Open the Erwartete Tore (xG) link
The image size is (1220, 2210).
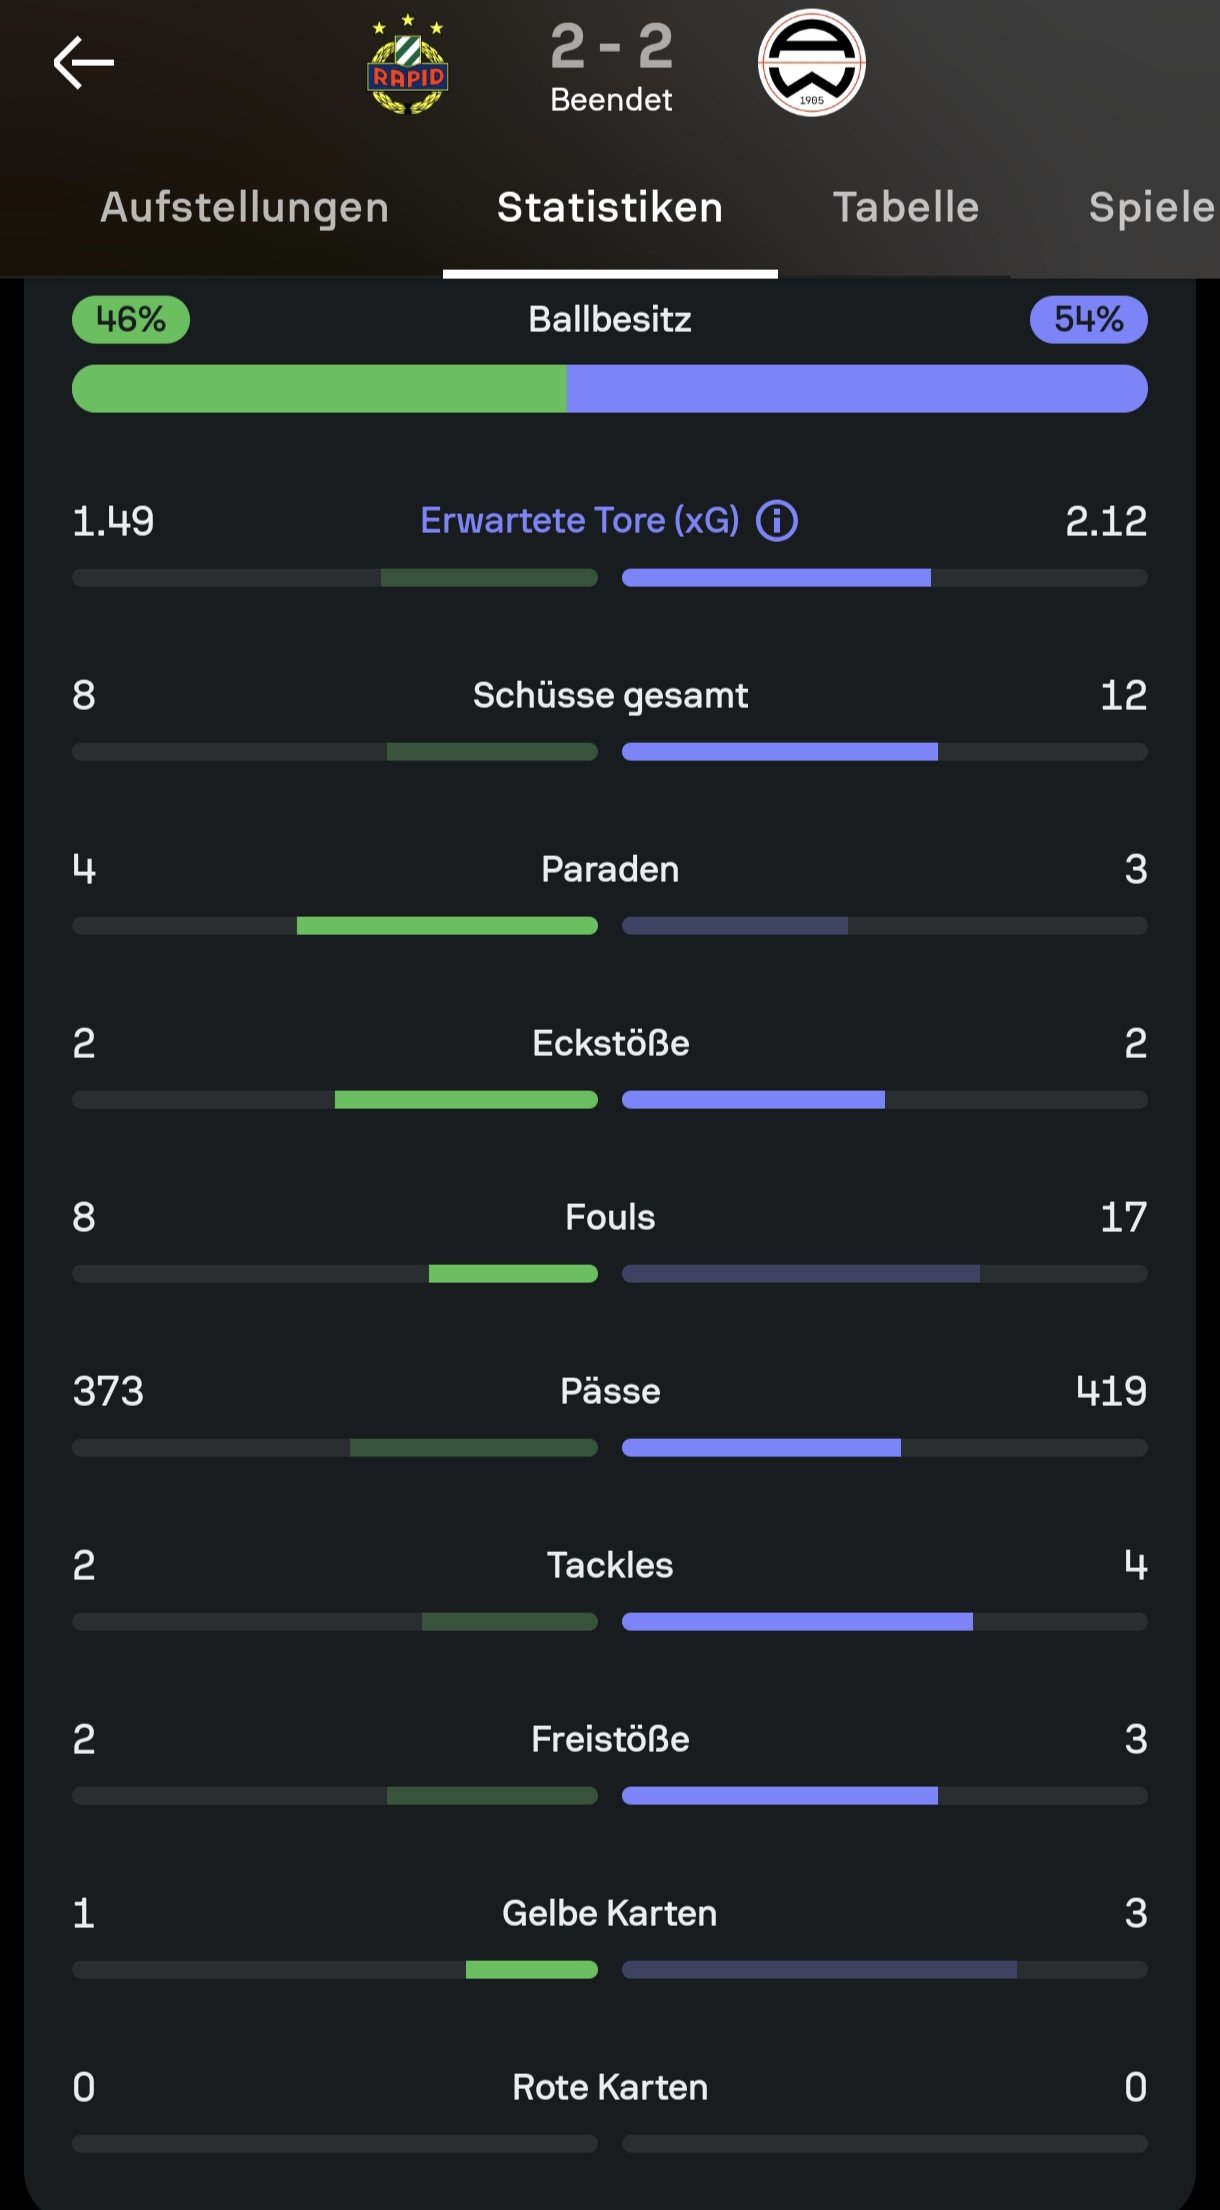point(580,521)
